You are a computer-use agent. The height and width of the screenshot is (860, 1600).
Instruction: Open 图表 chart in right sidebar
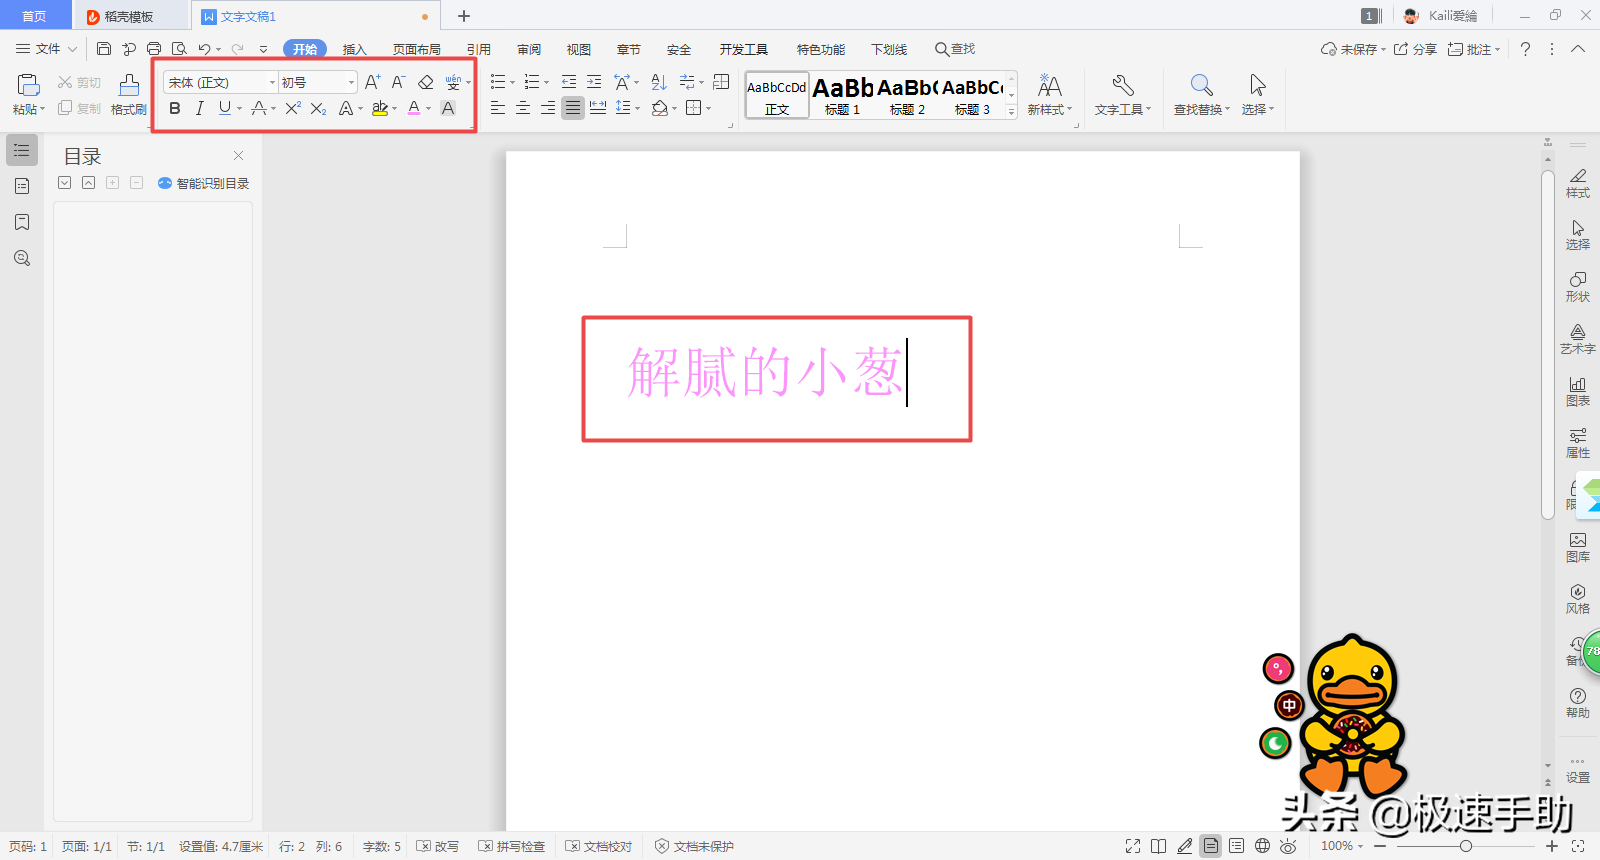click(1578, 391)
